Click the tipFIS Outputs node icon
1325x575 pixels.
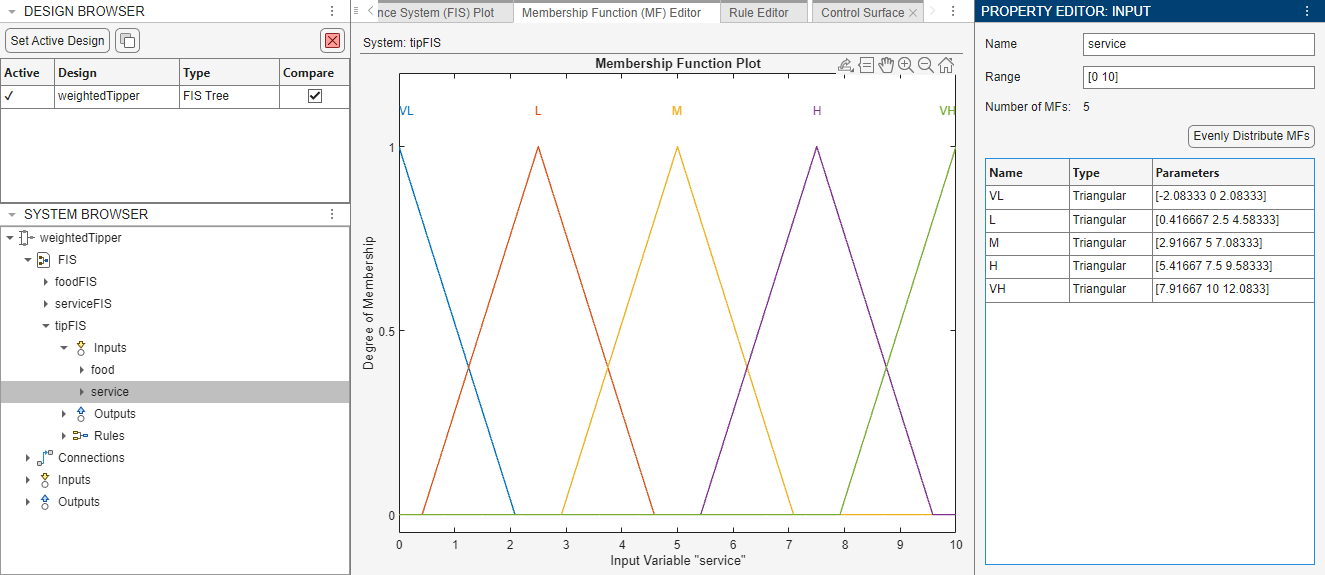[81, 414]
